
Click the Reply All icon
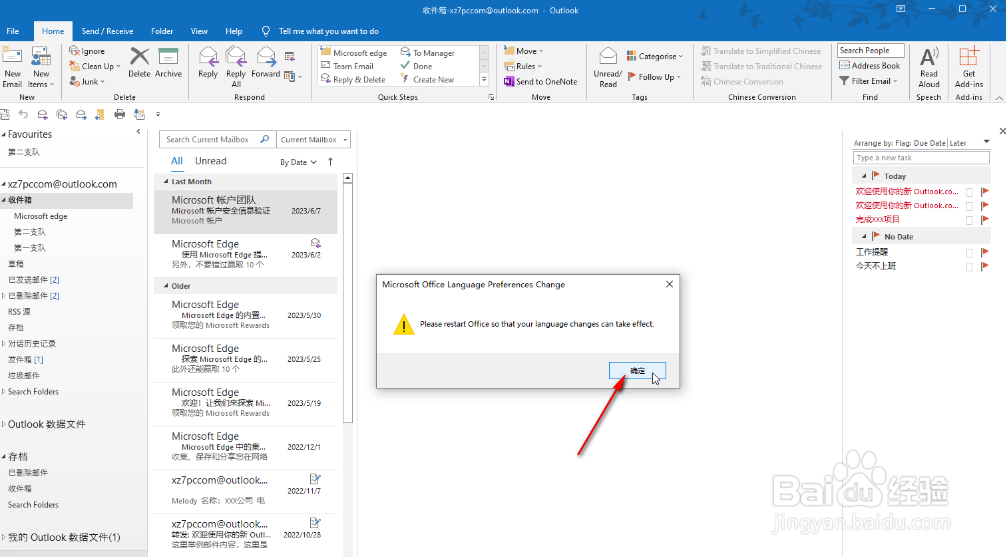(x=235, y=57)
